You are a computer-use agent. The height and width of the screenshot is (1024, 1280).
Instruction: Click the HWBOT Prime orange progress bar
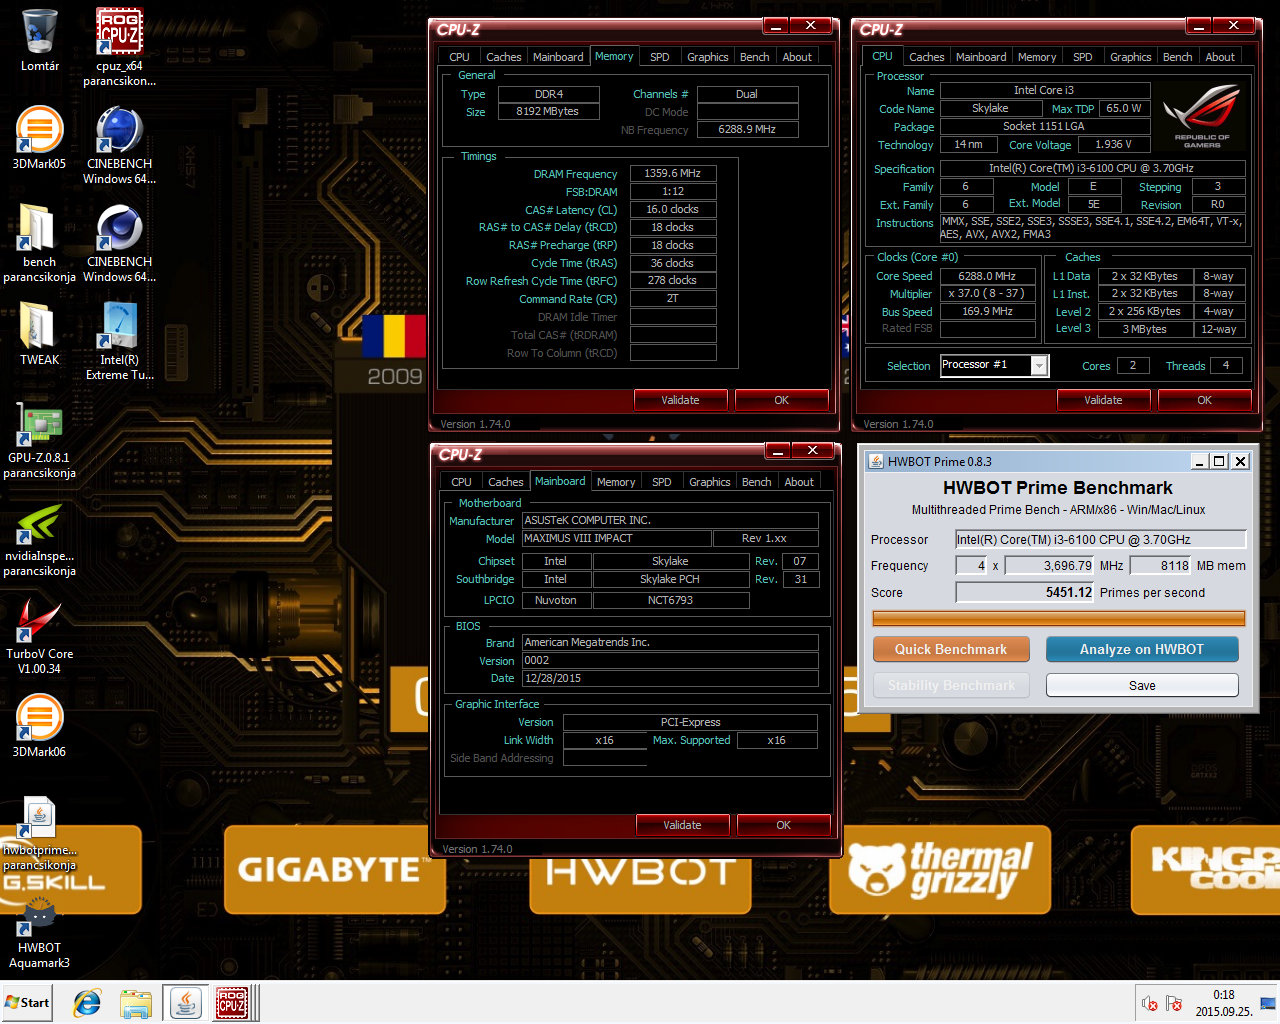click(x=1059, y=619)
